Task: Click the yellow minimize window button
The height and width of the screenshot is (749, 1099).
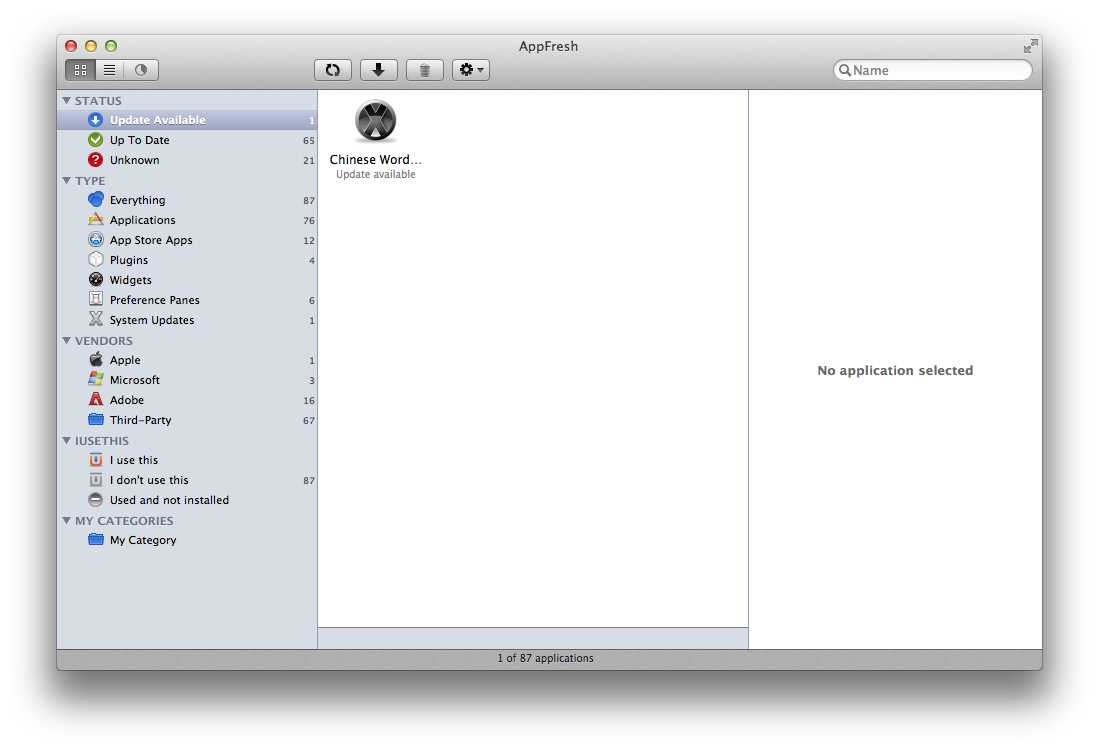Action: tap(90, 46)
